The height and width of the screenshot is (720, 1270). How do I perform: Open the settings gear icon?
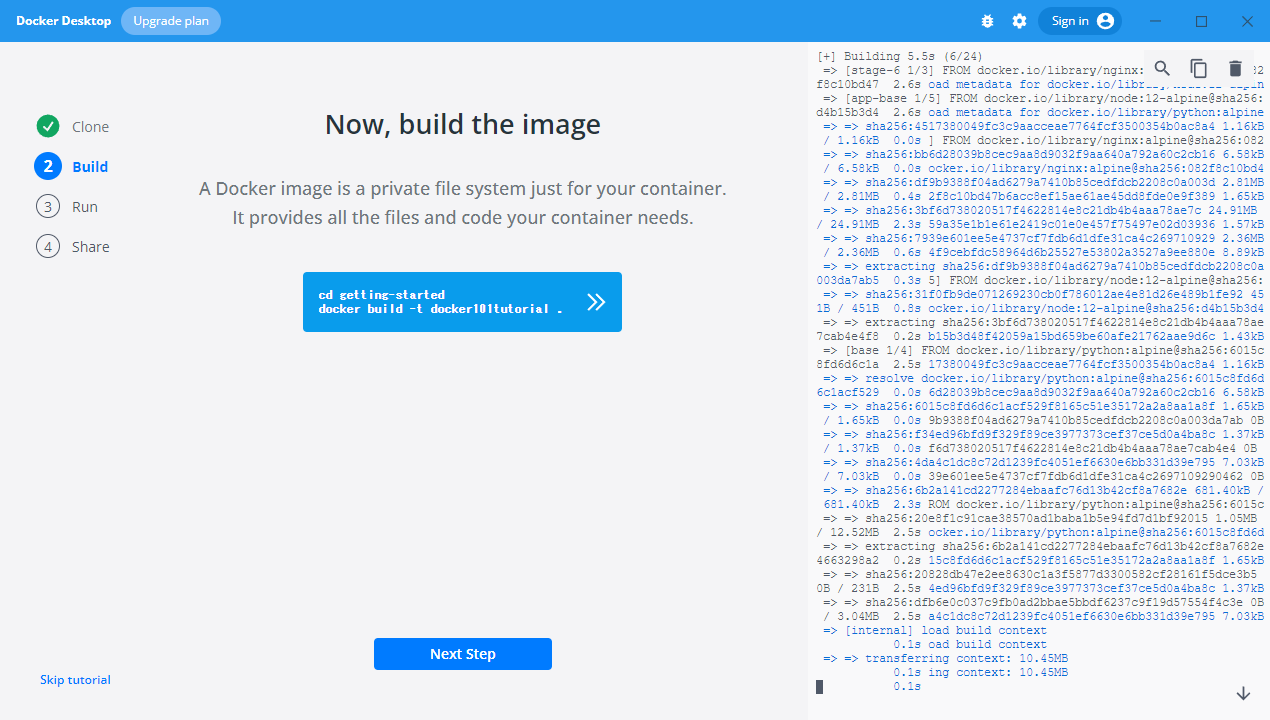pyautogui.click(x=1019, y=21)
